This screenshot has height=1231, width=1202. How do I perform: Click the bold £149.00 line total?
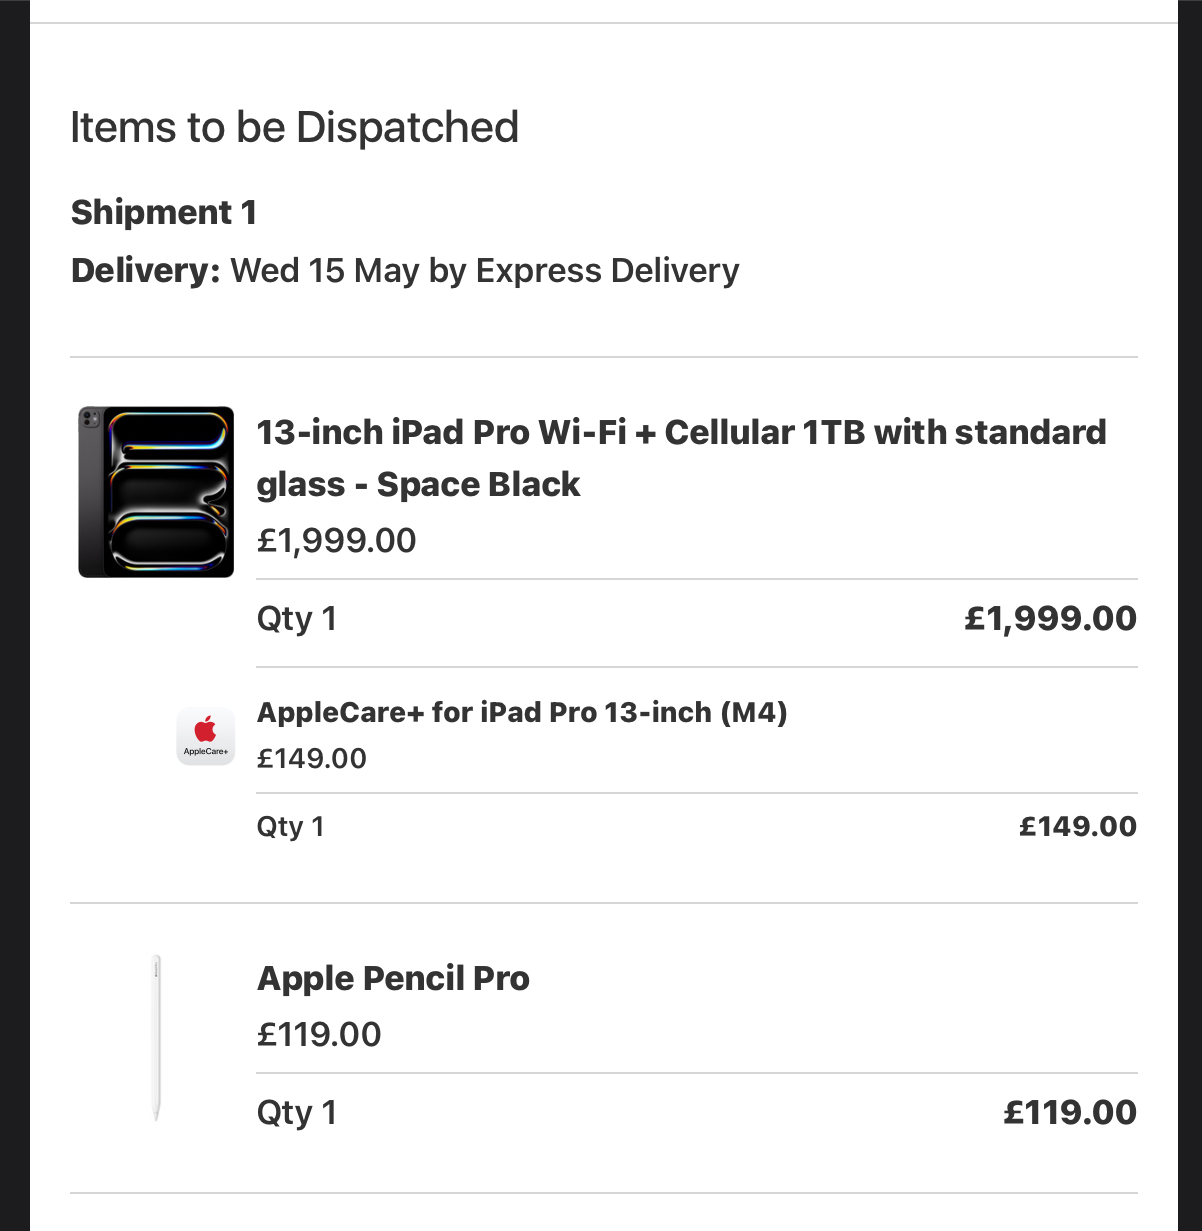[1078, 826]
